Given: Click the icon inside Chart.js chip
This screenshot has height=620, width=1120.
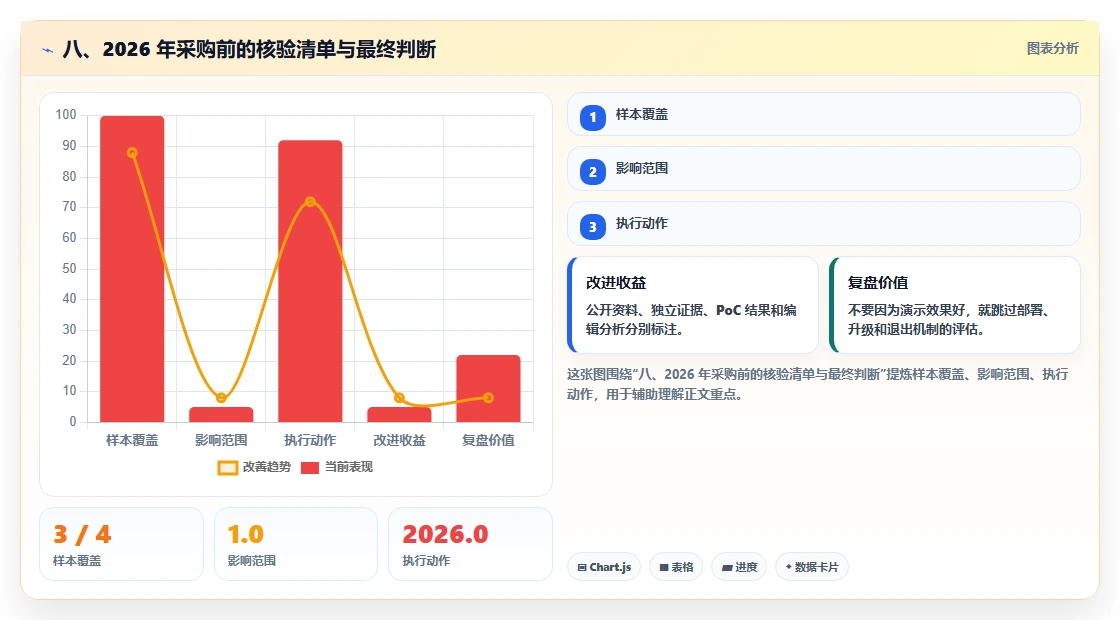Looking at the screenshot, I should [582, 567].
